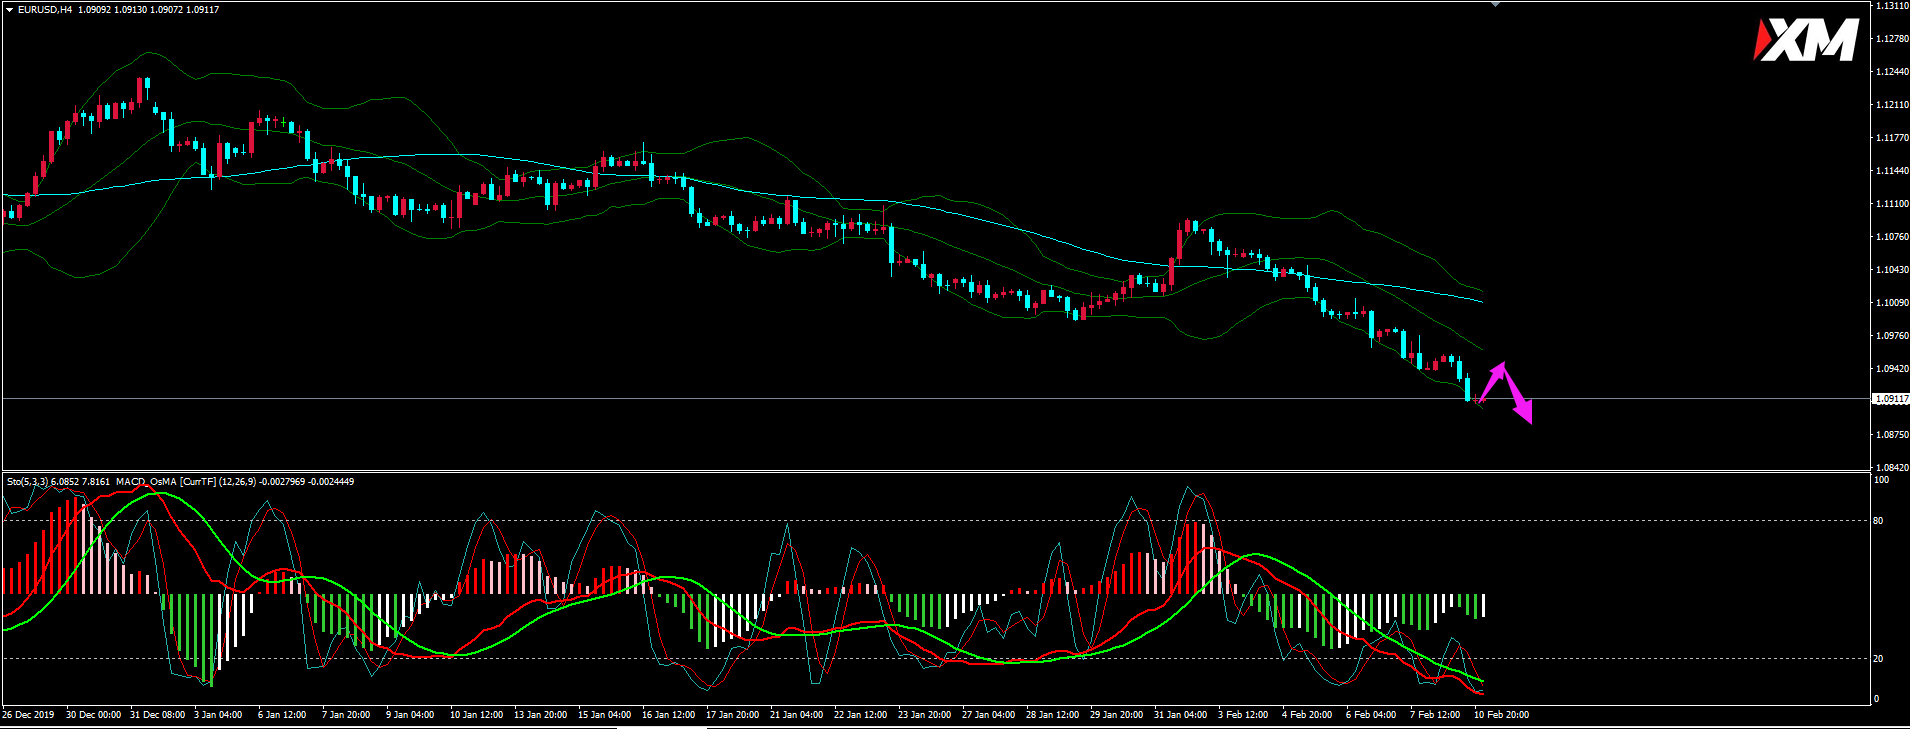Click the 100 level on oscillator scale
The image size is (1910, 729).
click(1881, 480)
